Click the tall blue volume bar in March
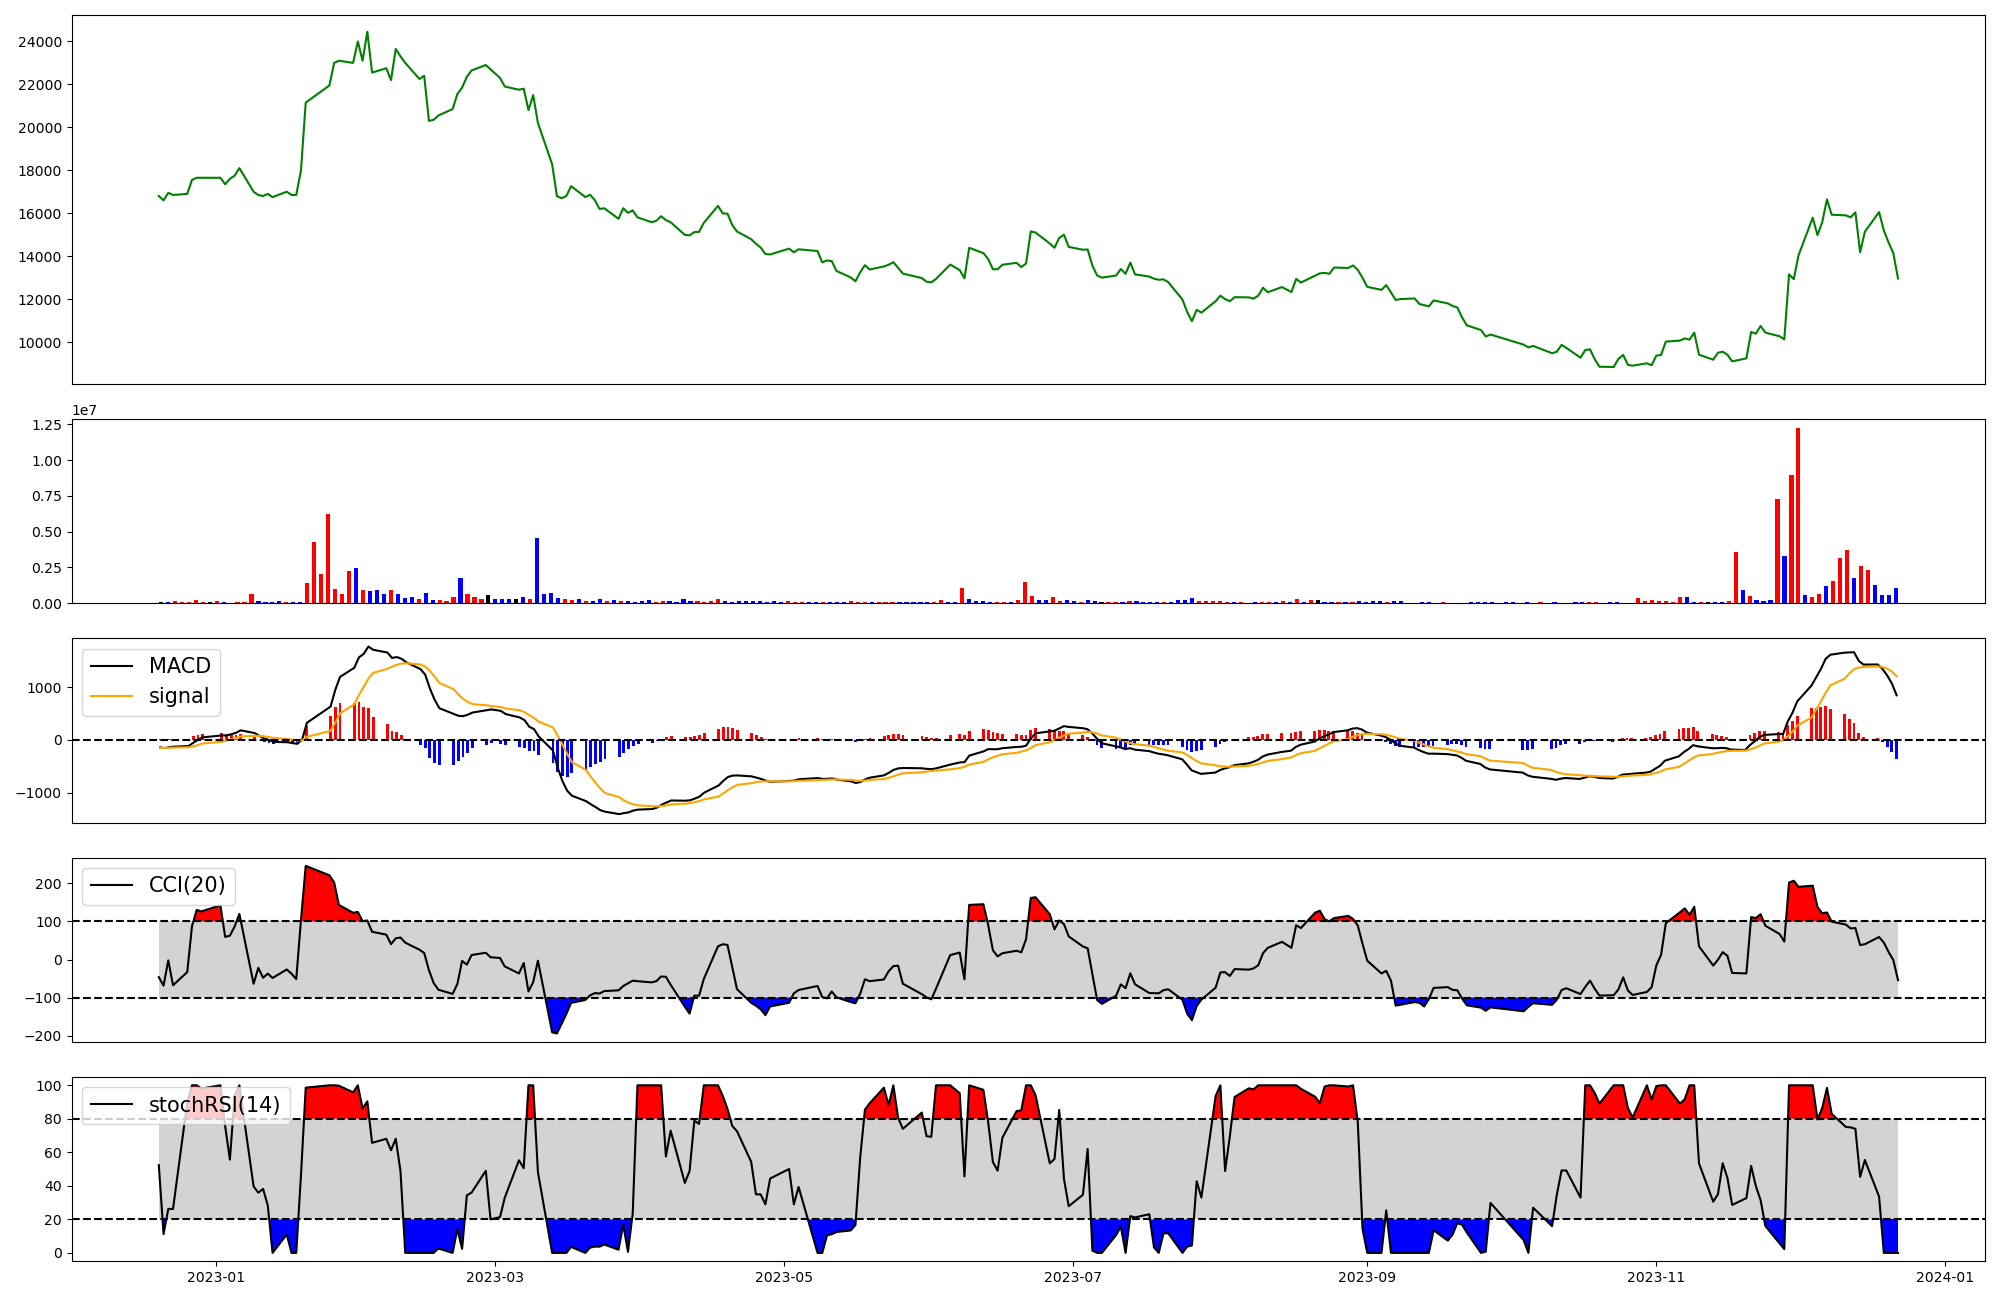This screenshot has height=1300, width=2000. 537,570
